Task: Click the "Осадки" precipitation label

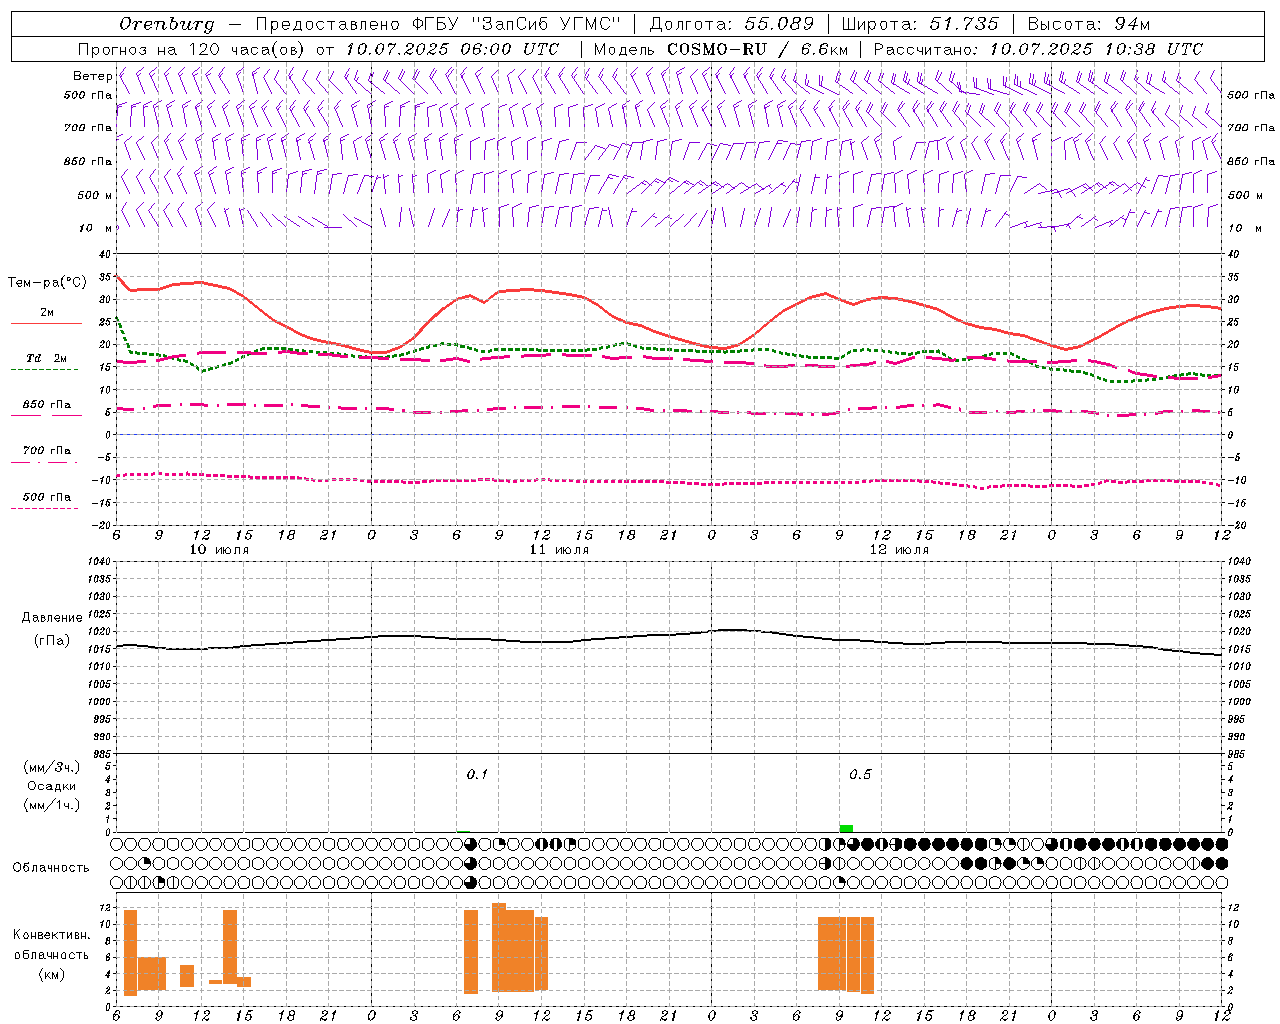Action: click(52, 786)
